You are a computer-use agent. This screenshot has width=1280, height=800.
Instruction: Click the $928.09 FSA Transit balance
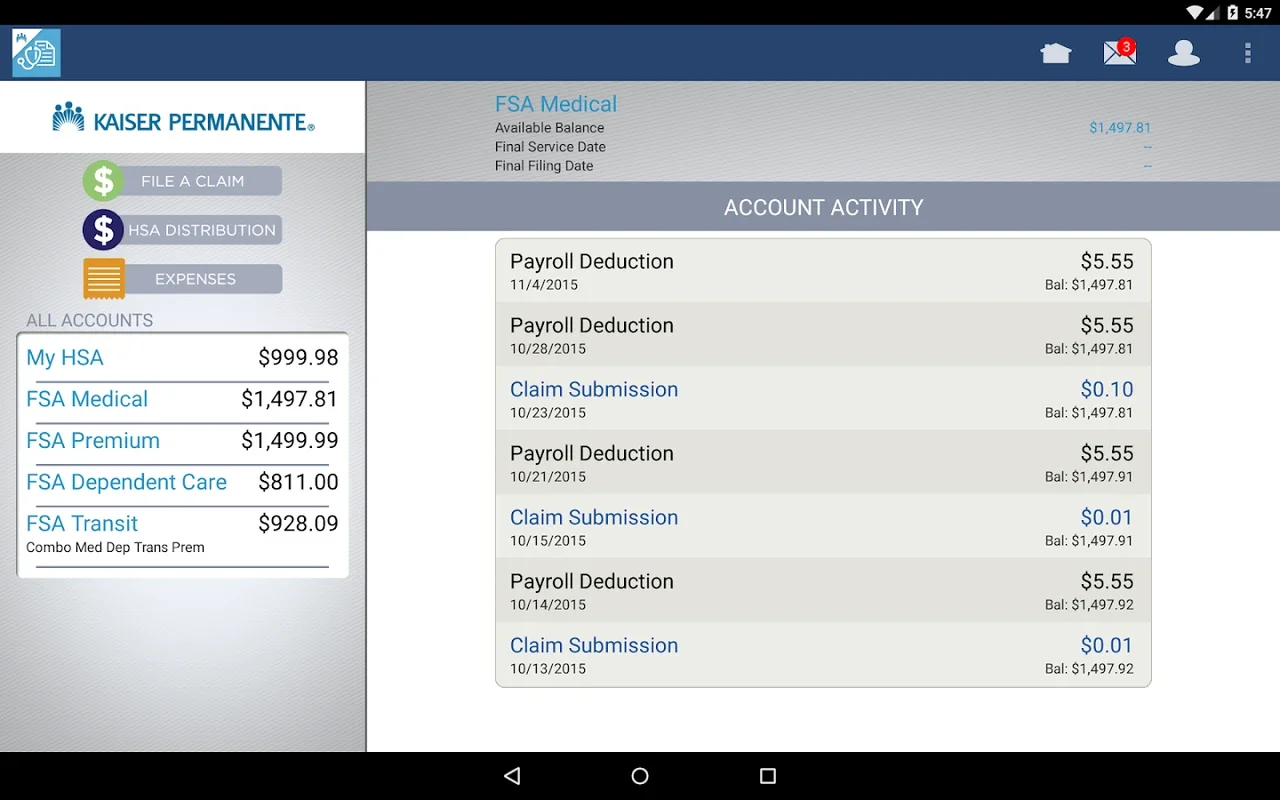point(298,523)
